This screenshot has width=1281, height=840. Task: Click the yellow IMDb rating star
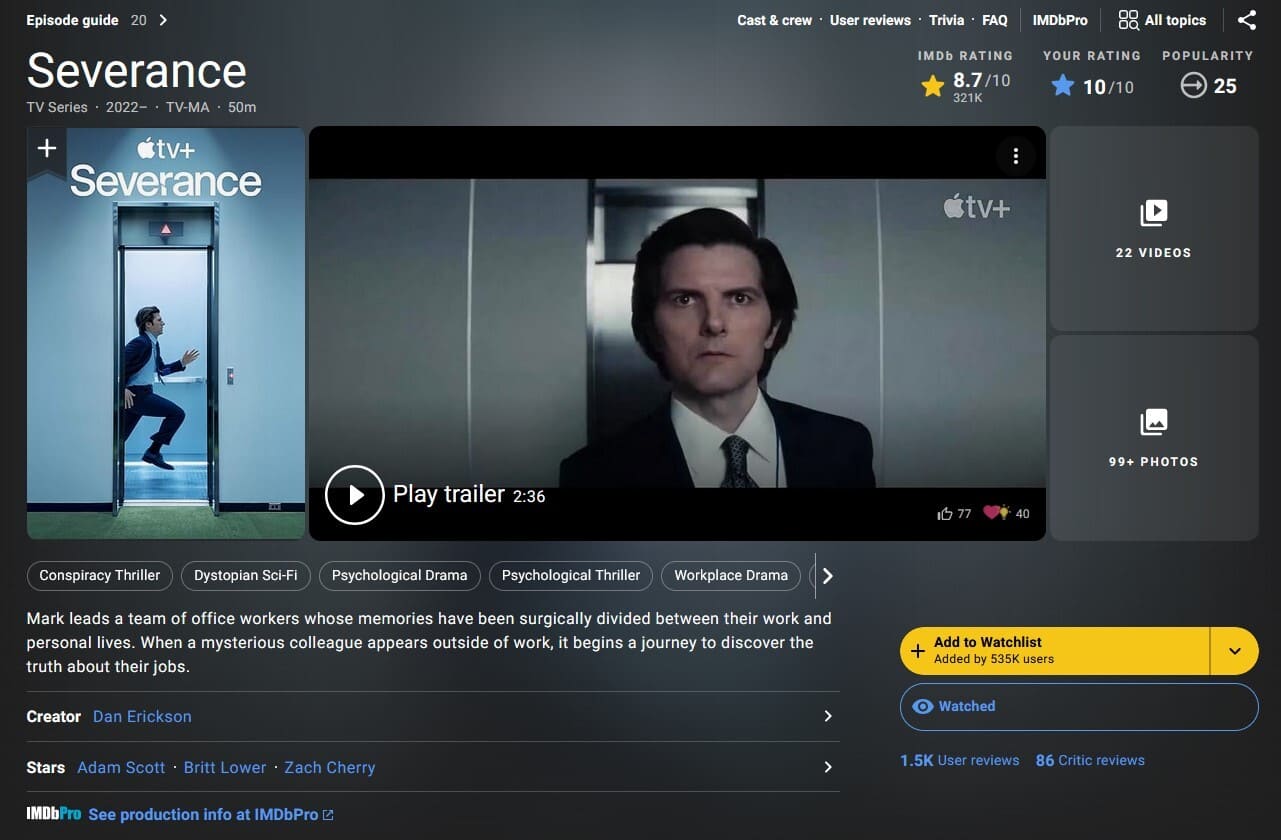tap(932, 87)
